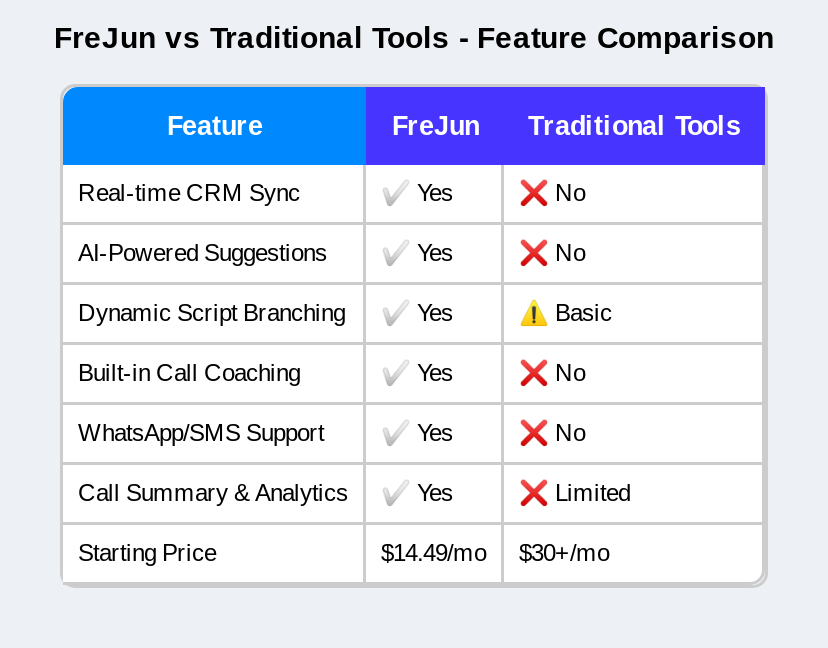Viewport: 828px width, 648px height.
Task: Click the red X icon for Built-in Call Coaching
Action: coord(534,373)
